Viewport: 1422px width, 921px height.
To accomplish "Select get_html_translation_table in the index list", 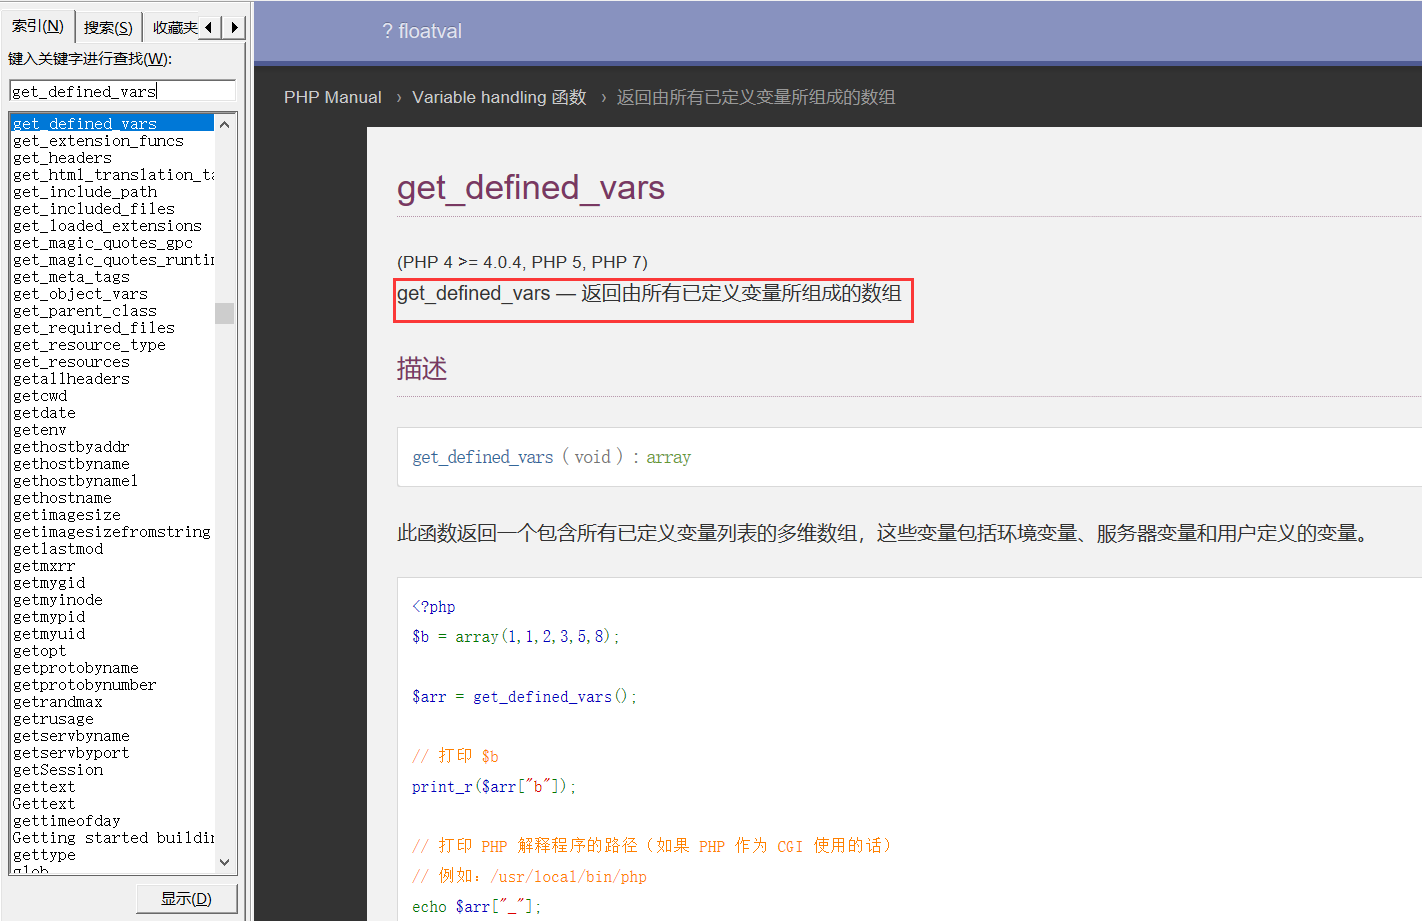I will (x=113, y=175).
